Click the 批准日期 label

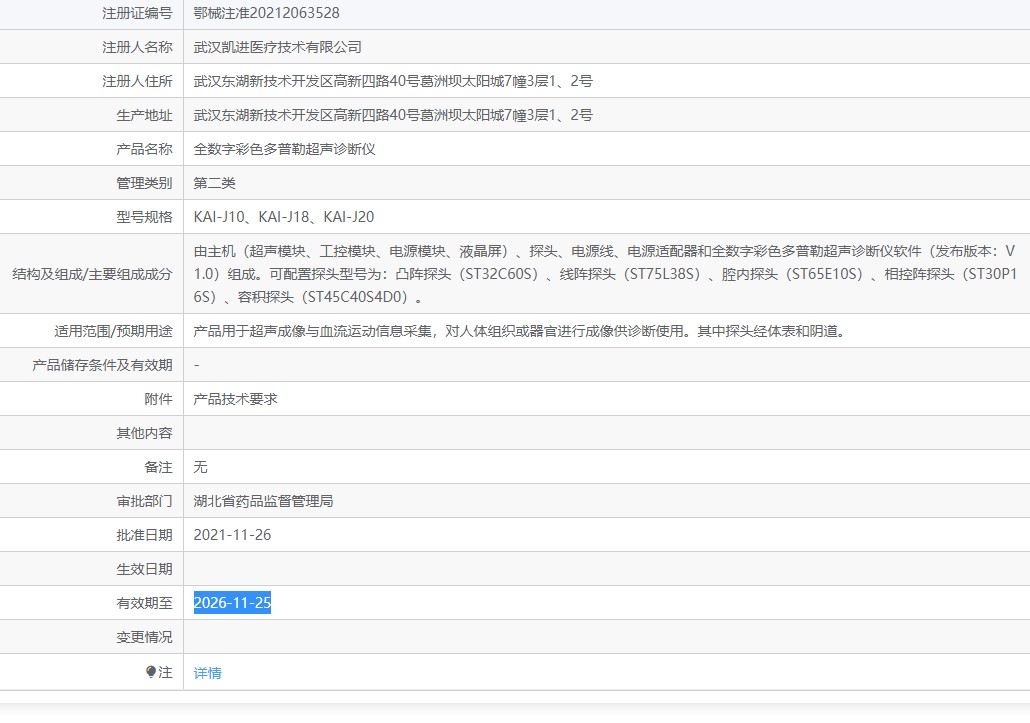click(x=145, y=535)
